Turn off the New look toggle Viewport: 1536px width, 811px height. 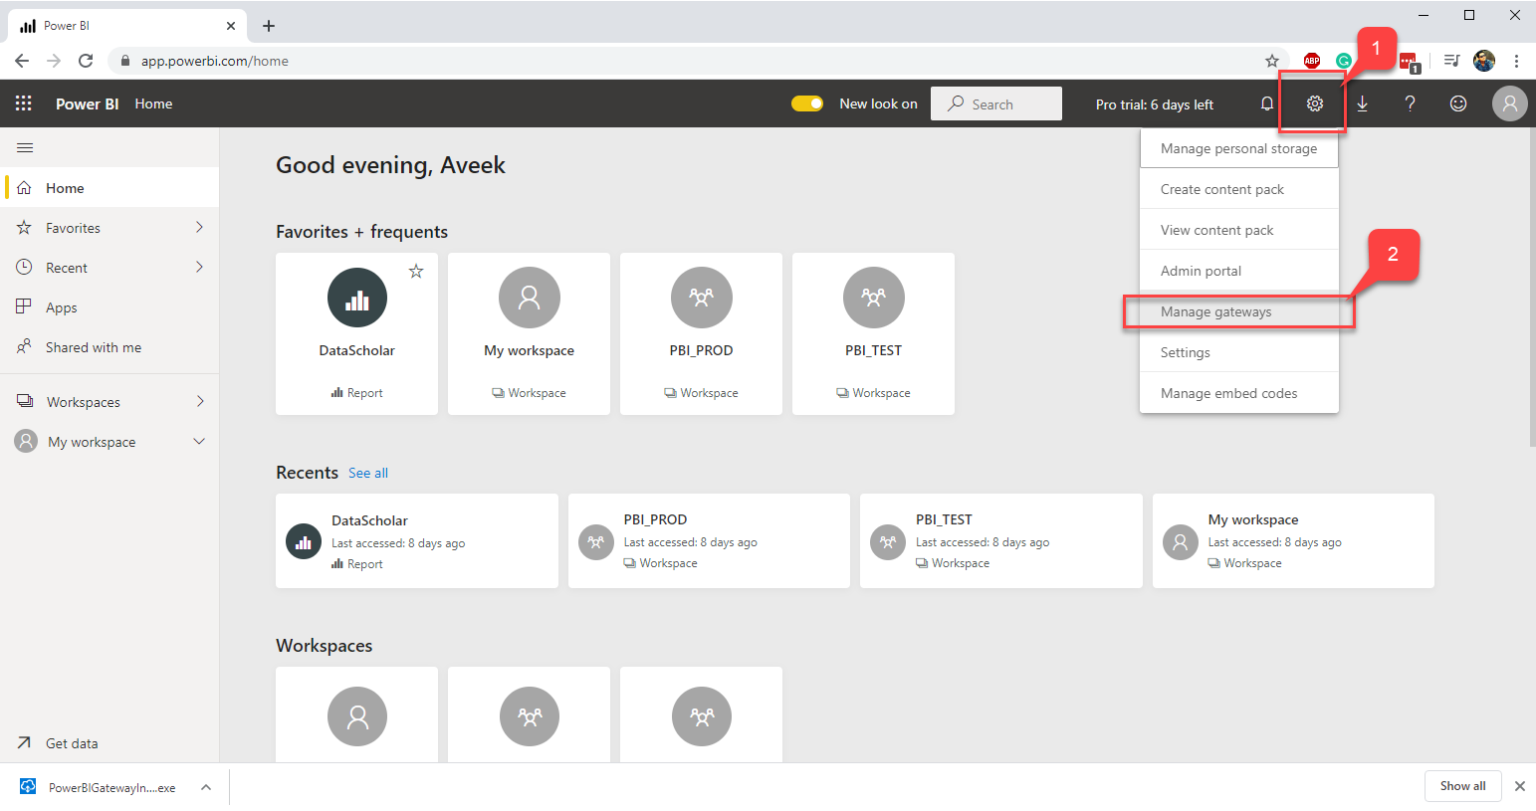point(807,103)
